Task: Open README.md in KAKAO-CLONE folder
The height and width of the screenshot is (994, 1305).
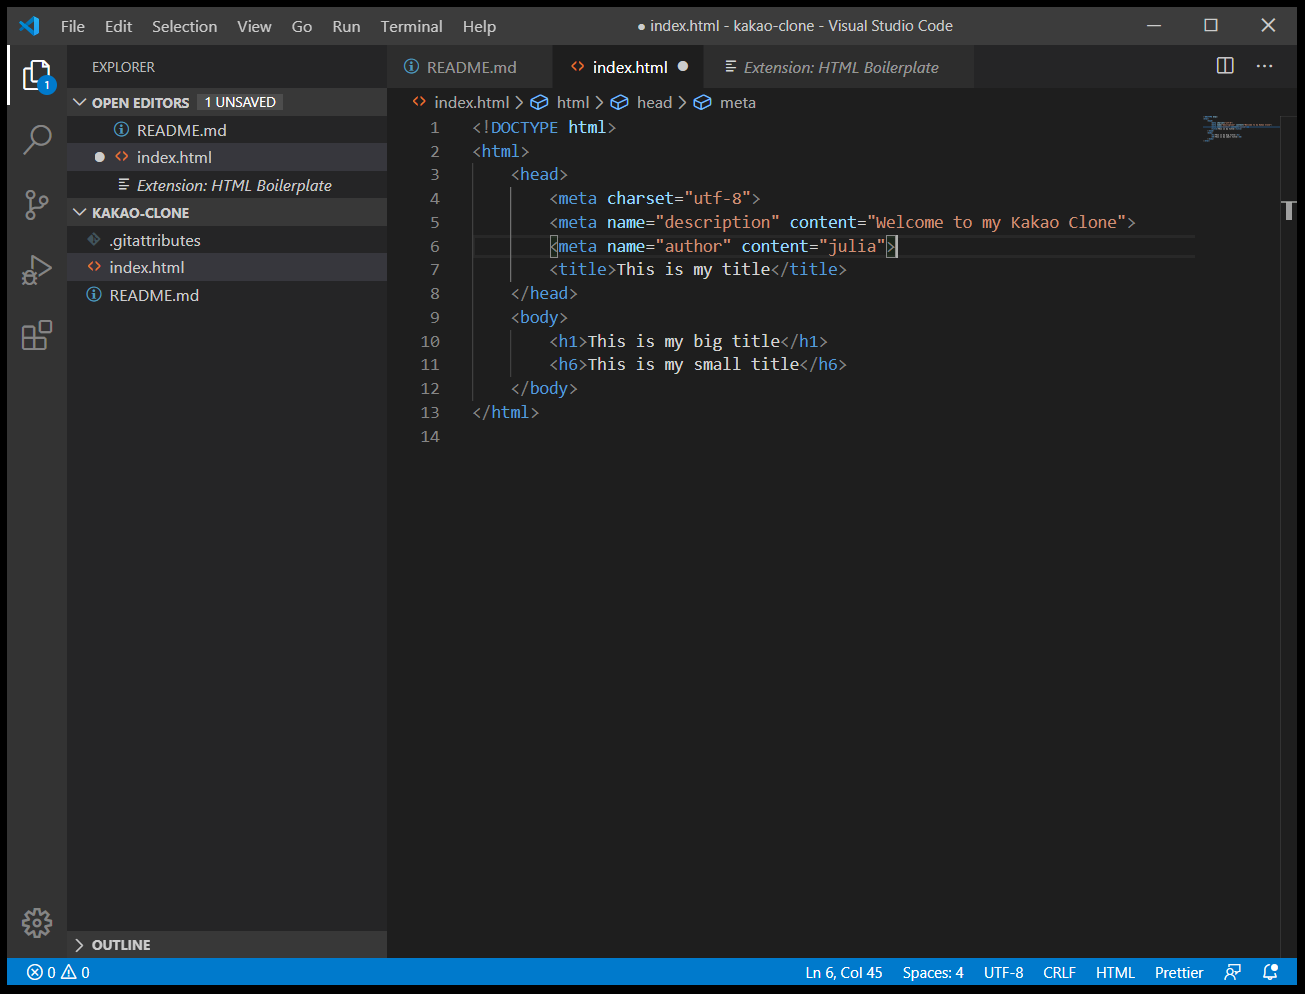Action: (x=227, y=295)
